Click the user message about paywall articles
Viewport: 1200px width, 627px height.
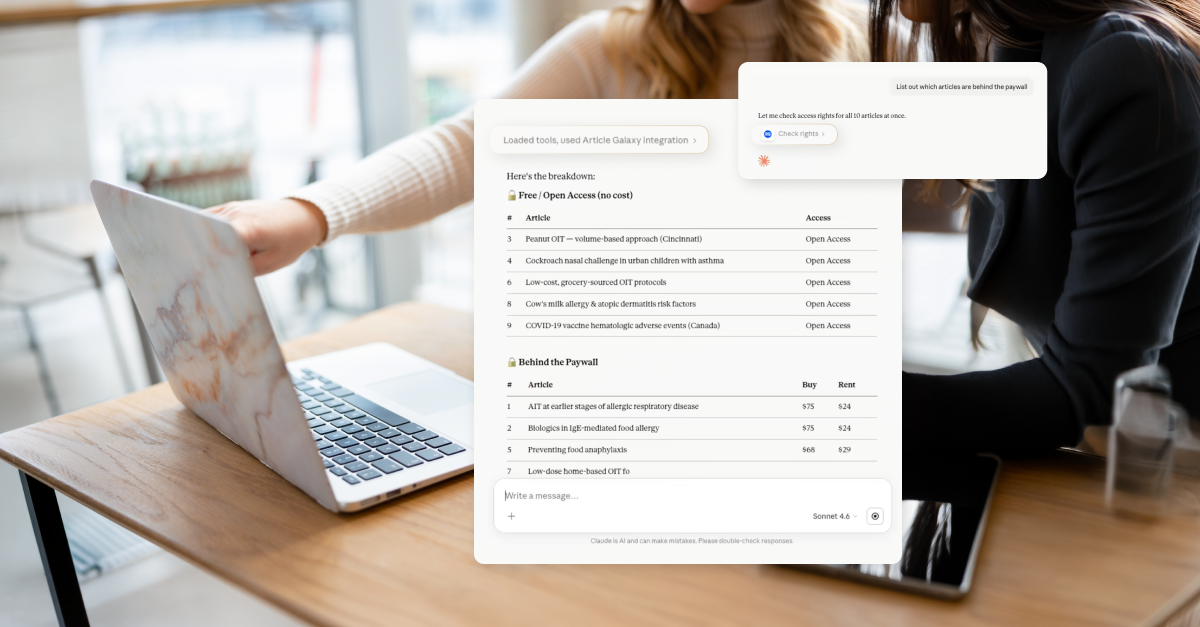[961, 87]
